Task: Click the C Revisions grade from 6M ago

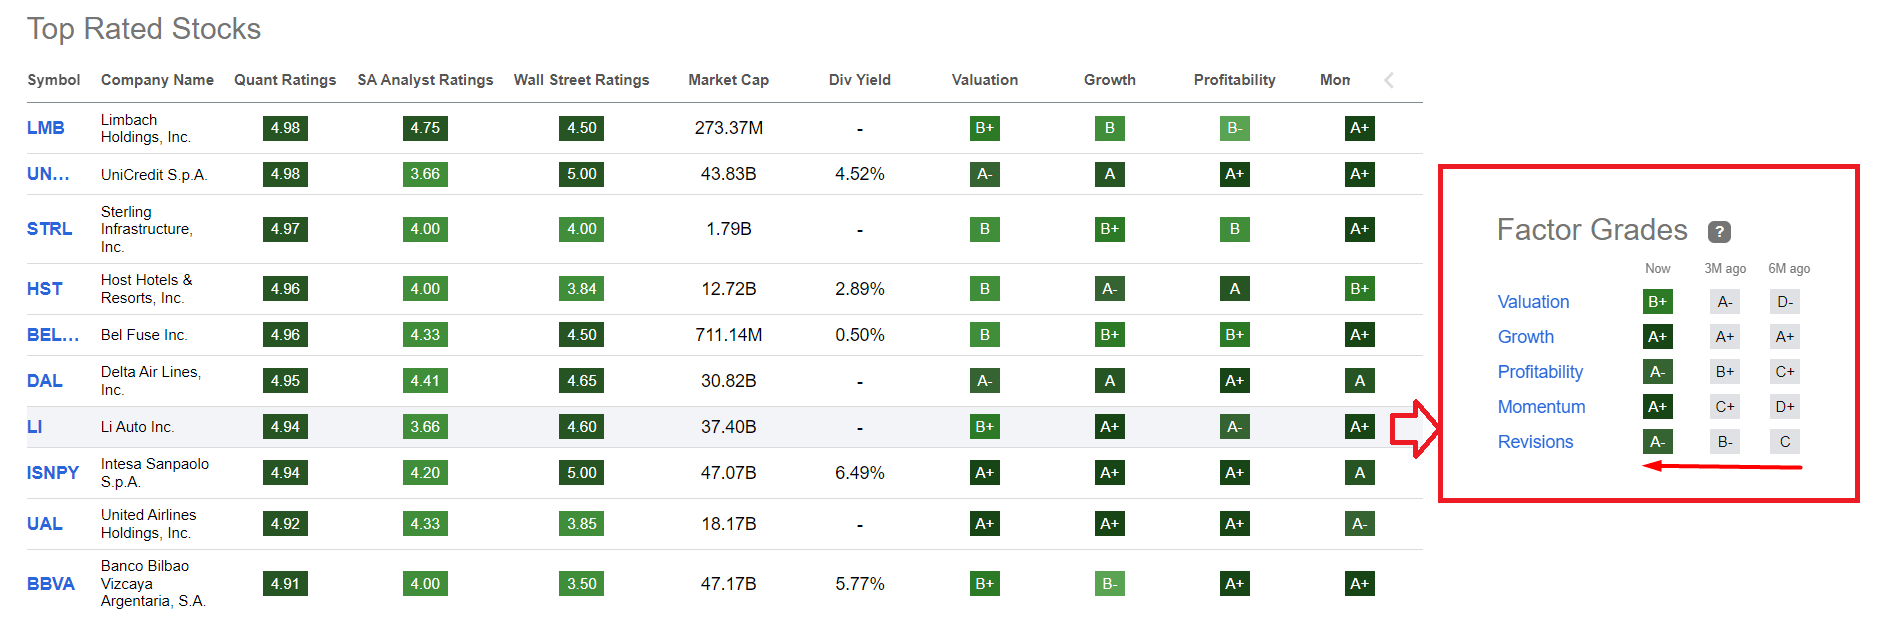Action: pos(1785,442)
